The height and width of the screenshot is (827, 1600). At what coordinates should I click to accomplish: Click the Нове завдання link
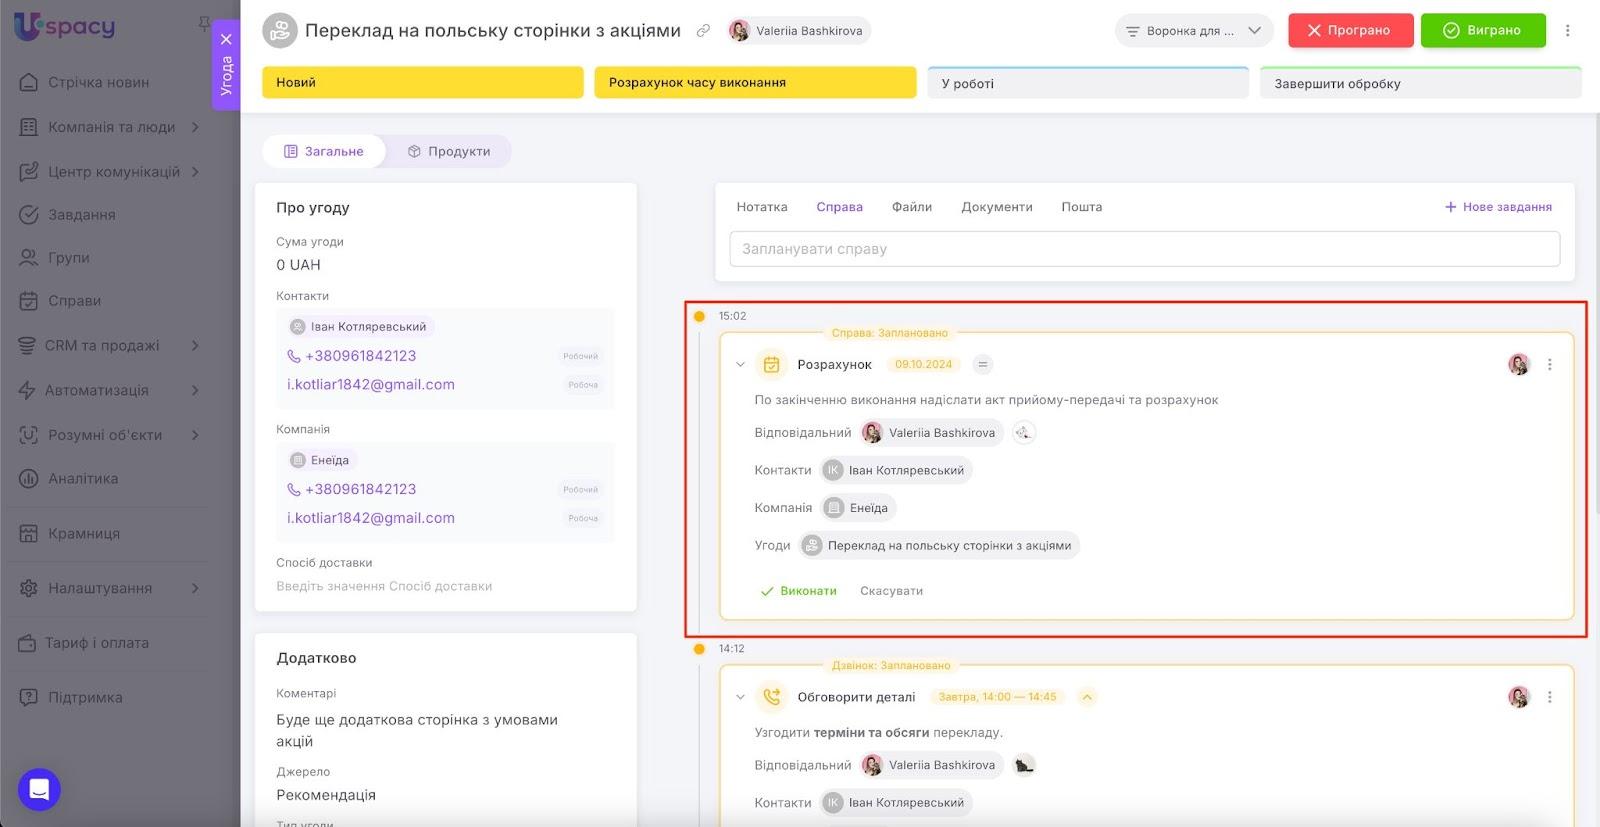[1498, 207]
